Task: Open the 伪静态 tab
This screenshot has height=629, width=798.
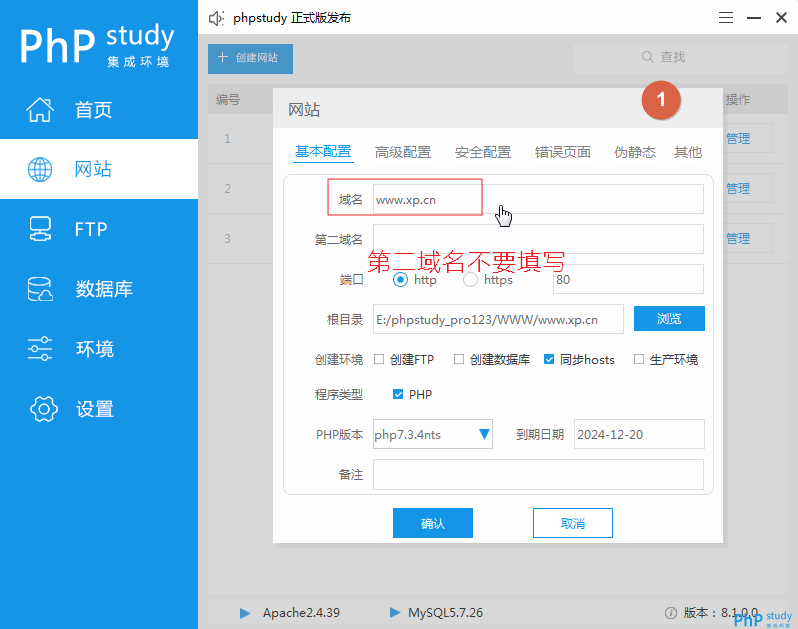Action: [634, 152]
